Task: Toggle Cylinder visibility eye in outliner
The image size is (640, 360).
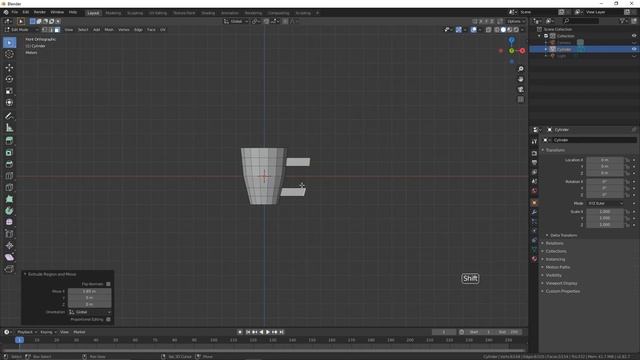Action: 634,49
